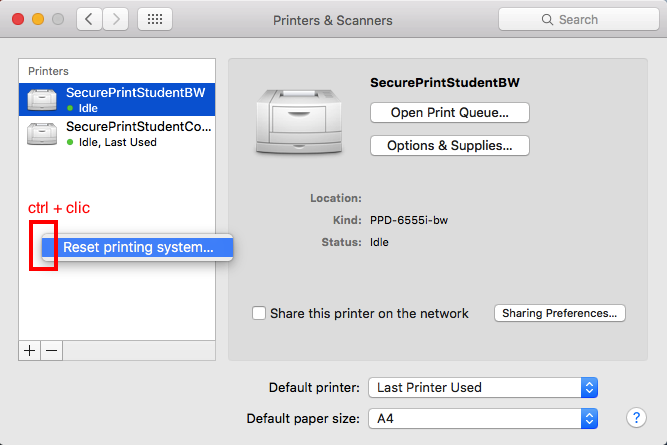The width and height of the screenshot is (667, 445).
Task: Click the add printer plus button
Action: tap(30, 350)
